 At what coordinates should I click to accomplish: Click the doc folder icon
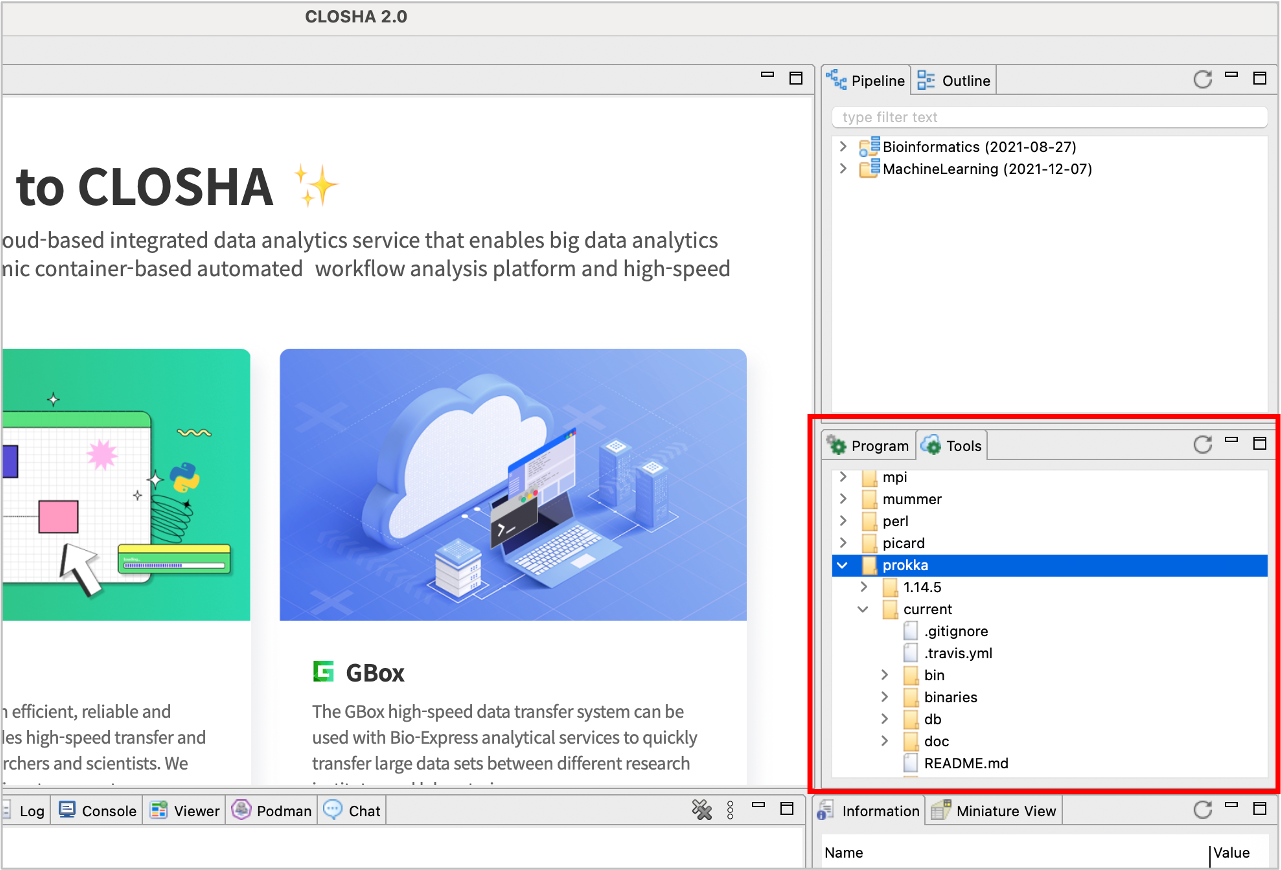pos(911,741)
